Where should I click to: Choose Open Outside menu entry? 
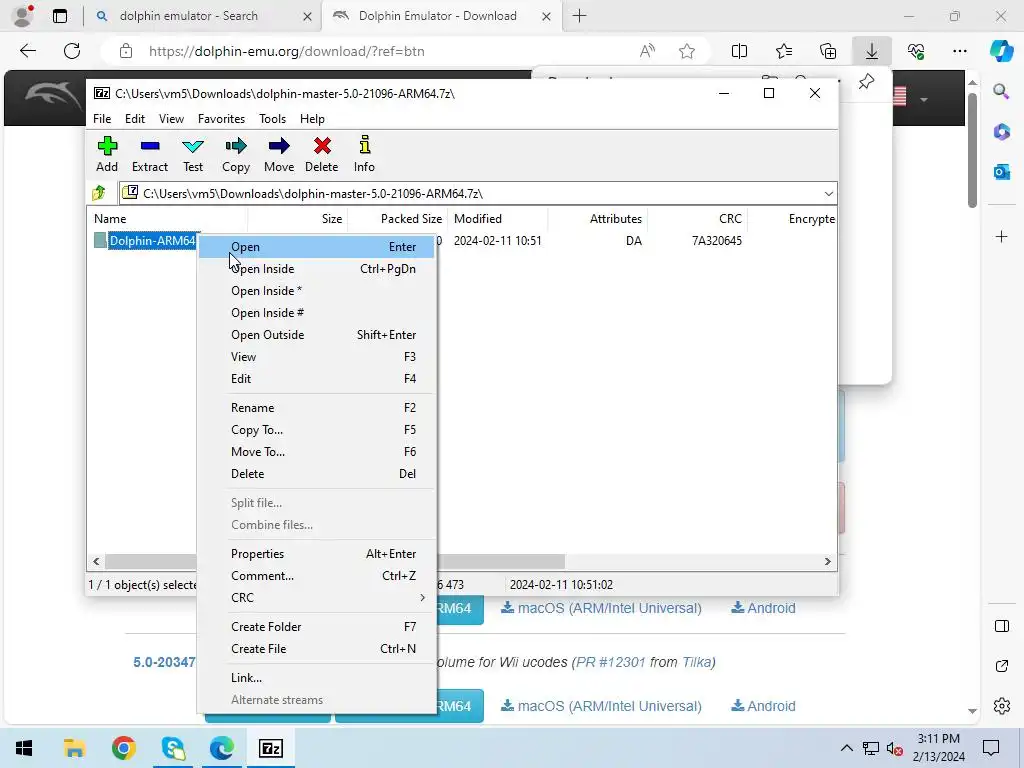317,335
